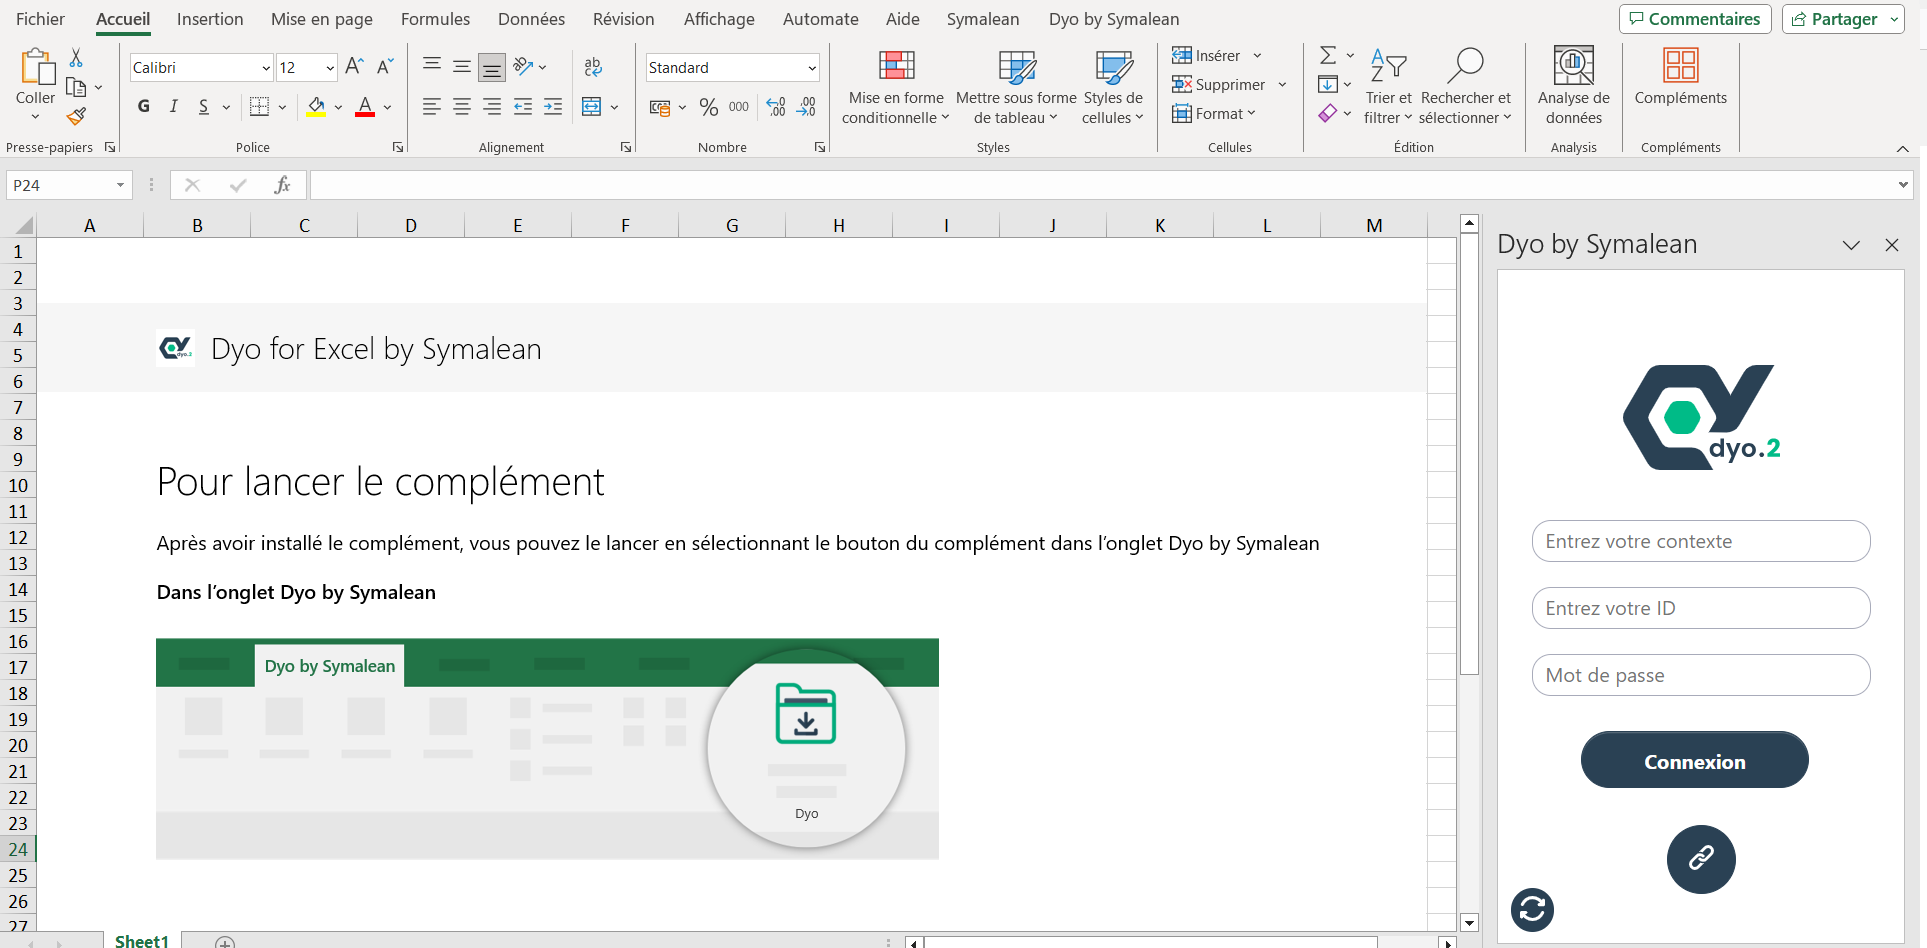
Task: Click the merge and center icon
Action: pyautogui.click(x=592, y=107)
